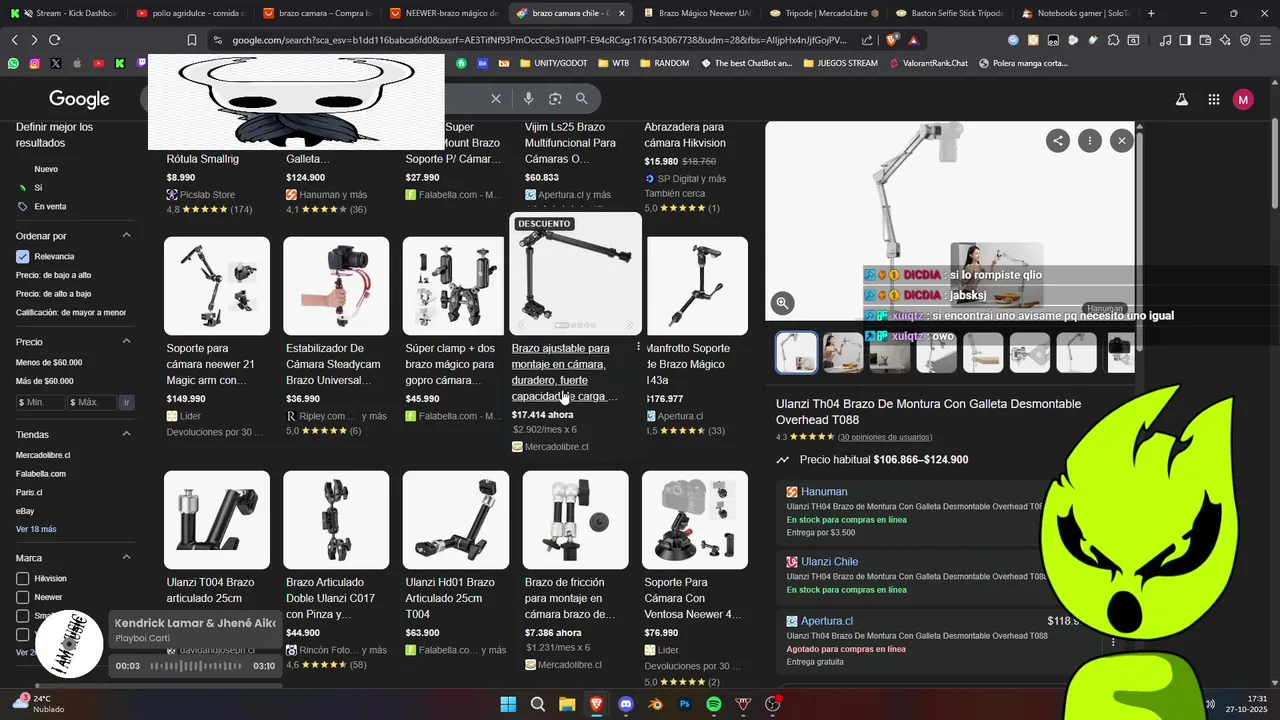
Task: Open Discord from the taskbar
Action: [x=626, y=704]
